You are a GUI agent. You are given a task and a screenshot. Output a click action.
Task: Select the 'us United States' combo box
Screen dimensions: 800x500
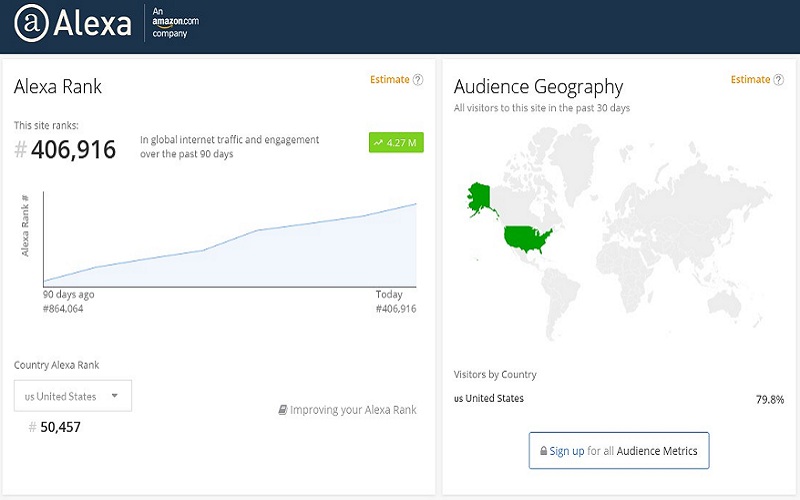point(72,396)
